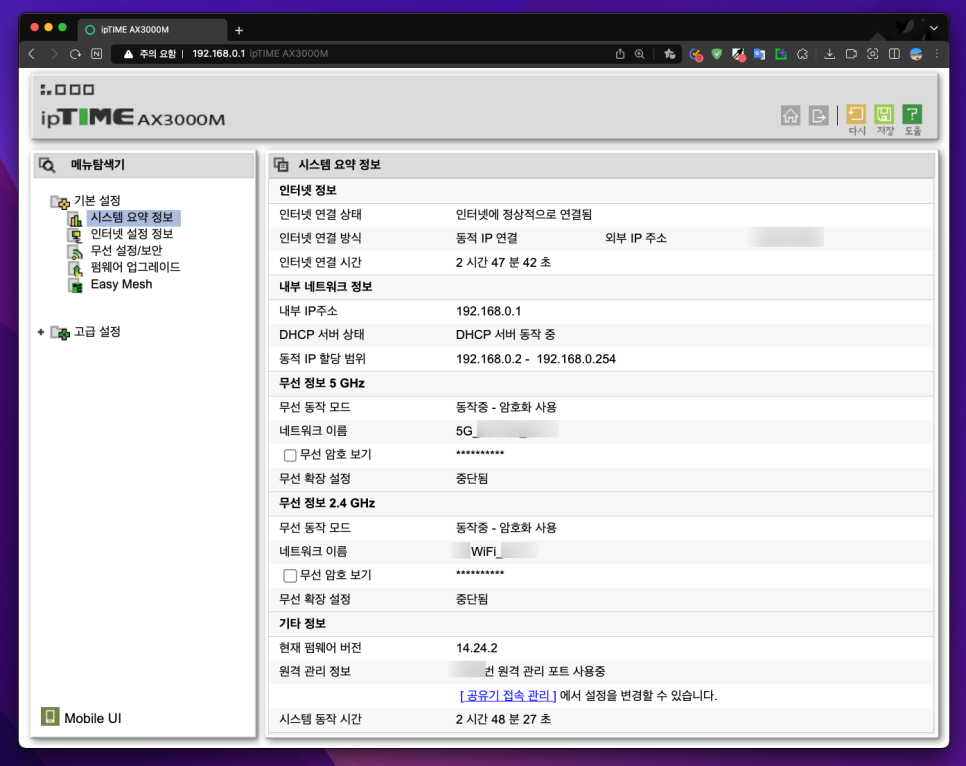The width and height of the screenshot is (966, 766).
Task: Open the browser profile avatar
Action: click(x=916, y=54)
